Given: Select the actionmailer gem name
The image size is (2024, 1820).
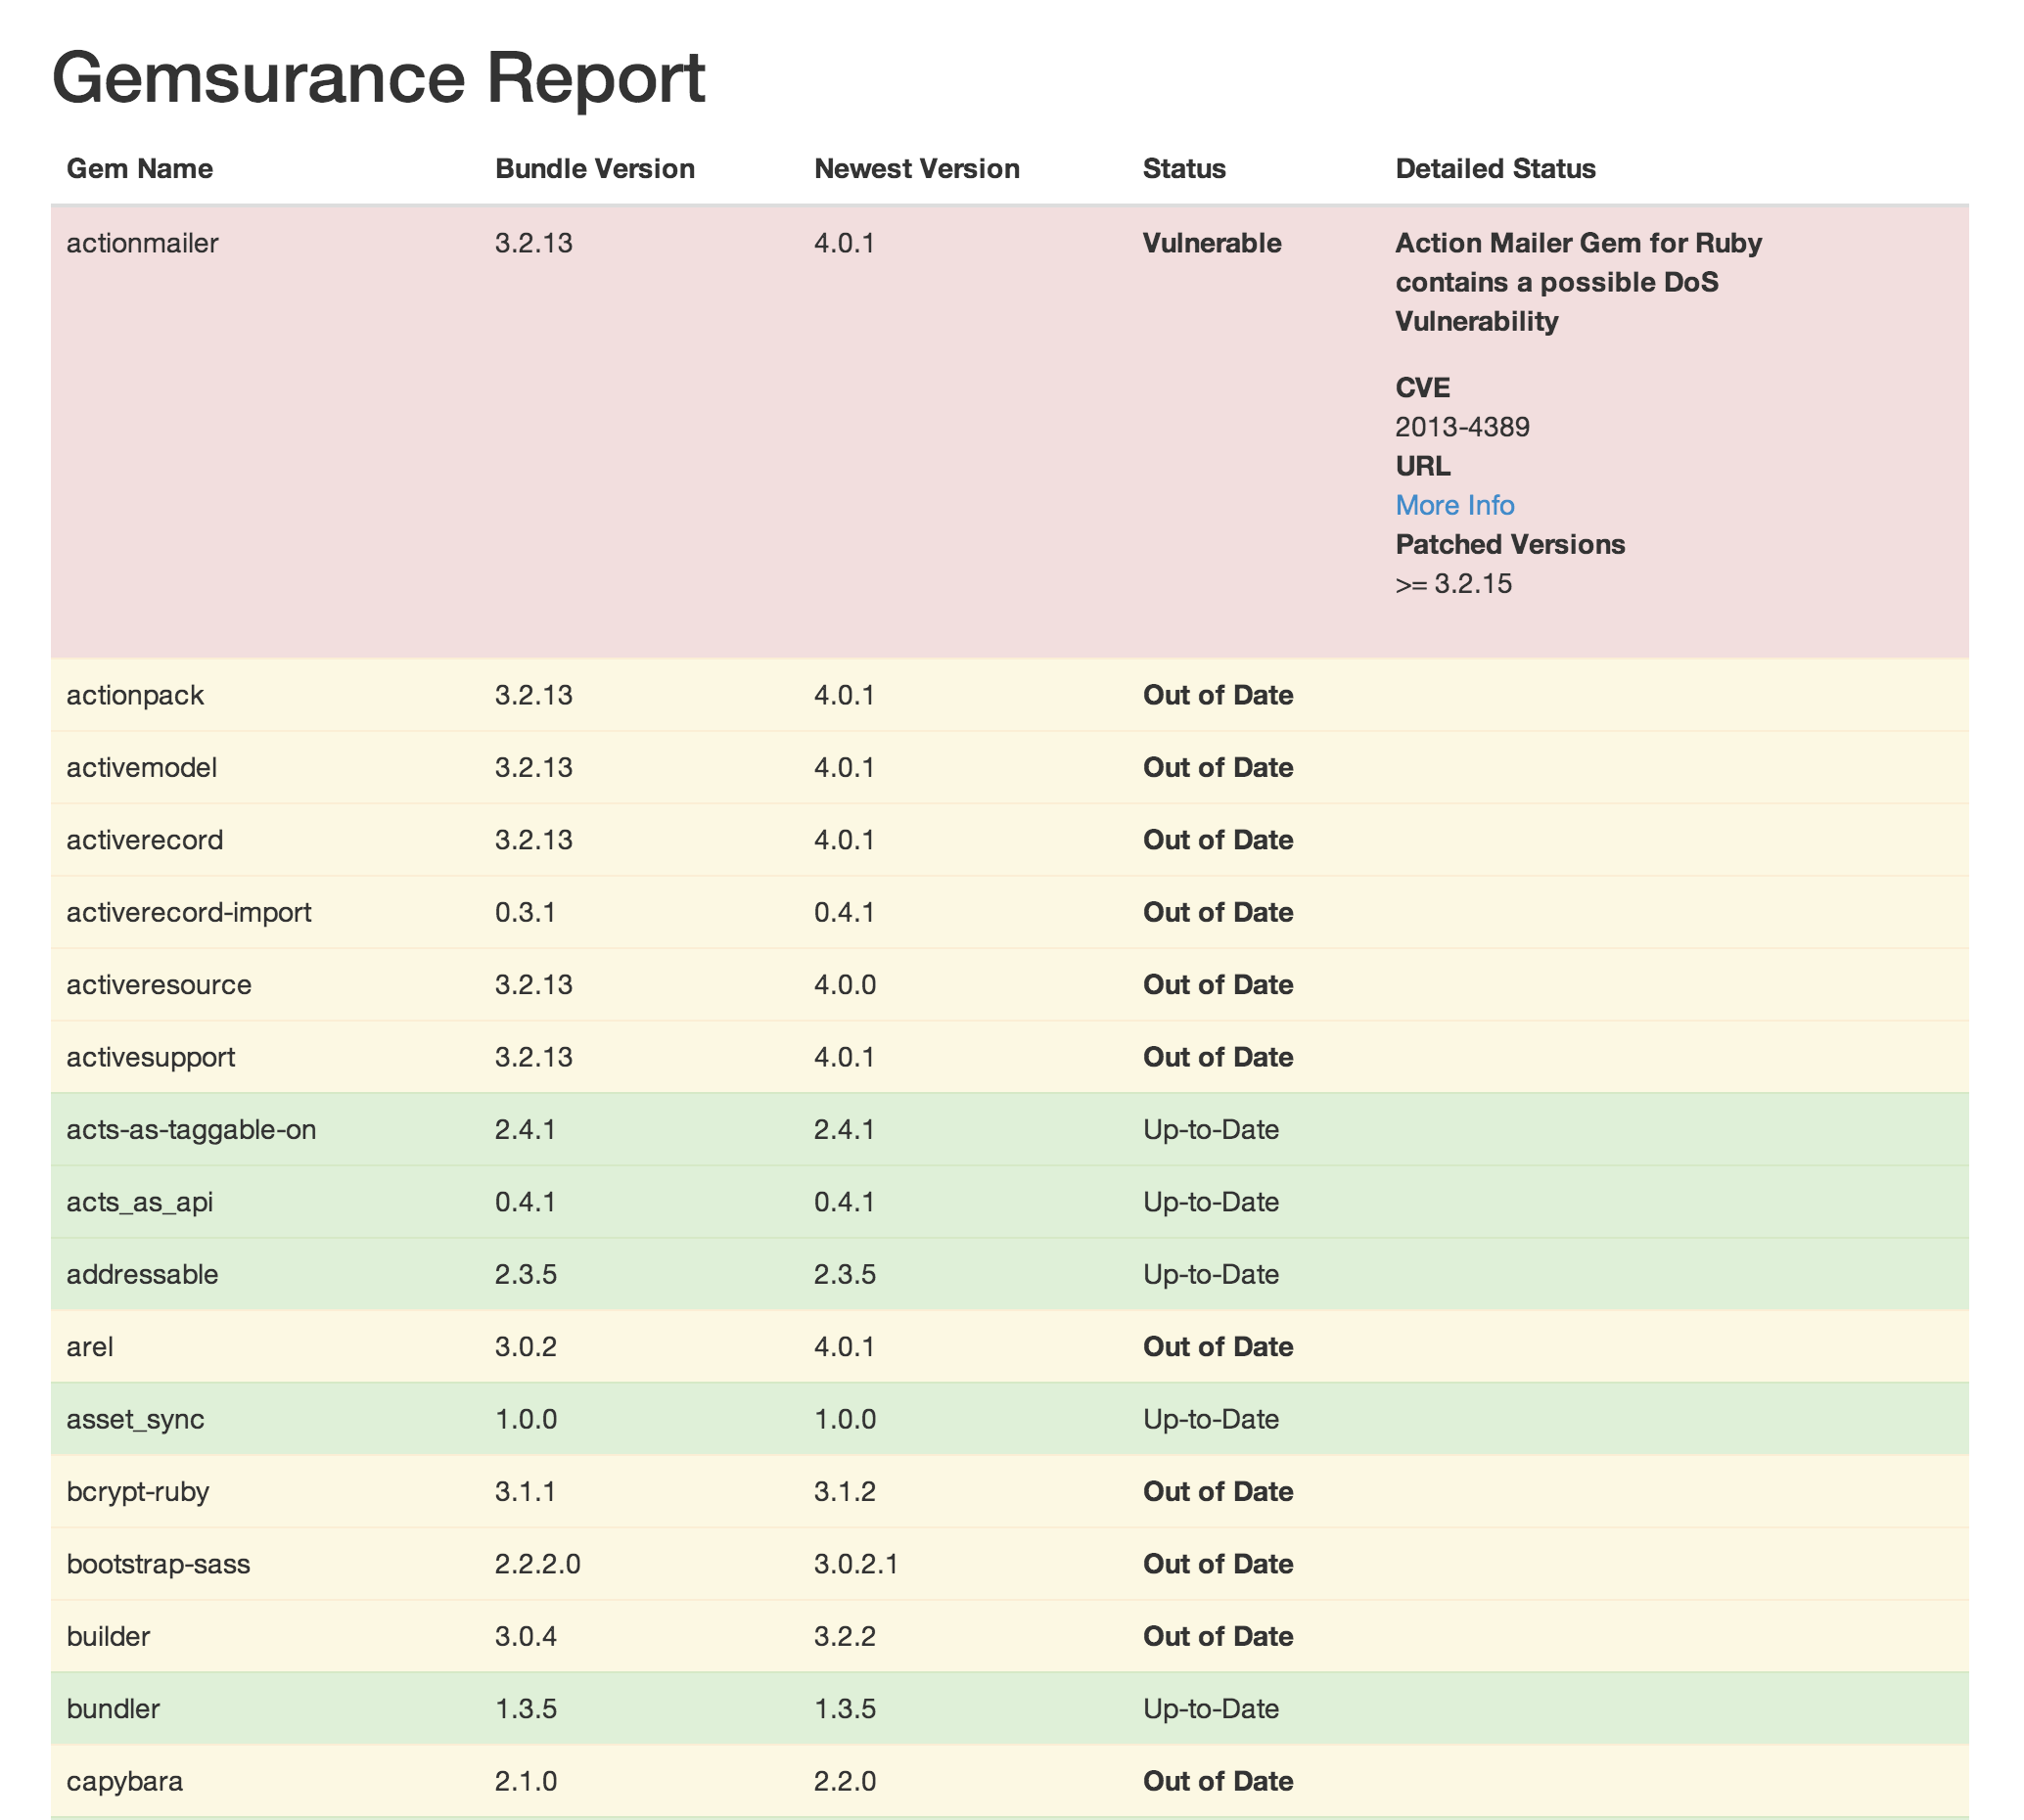Looking at the screenshot, I should point(142,243).
